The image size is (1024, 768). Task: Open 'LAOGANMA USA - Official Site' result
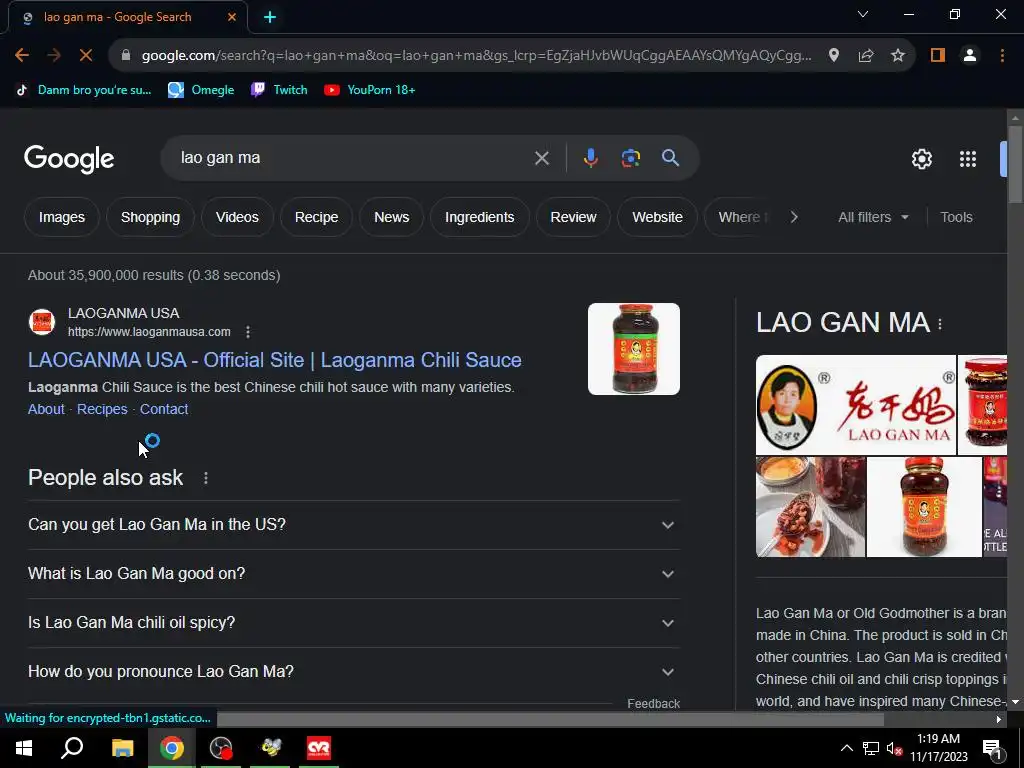[x=274, y=360]
